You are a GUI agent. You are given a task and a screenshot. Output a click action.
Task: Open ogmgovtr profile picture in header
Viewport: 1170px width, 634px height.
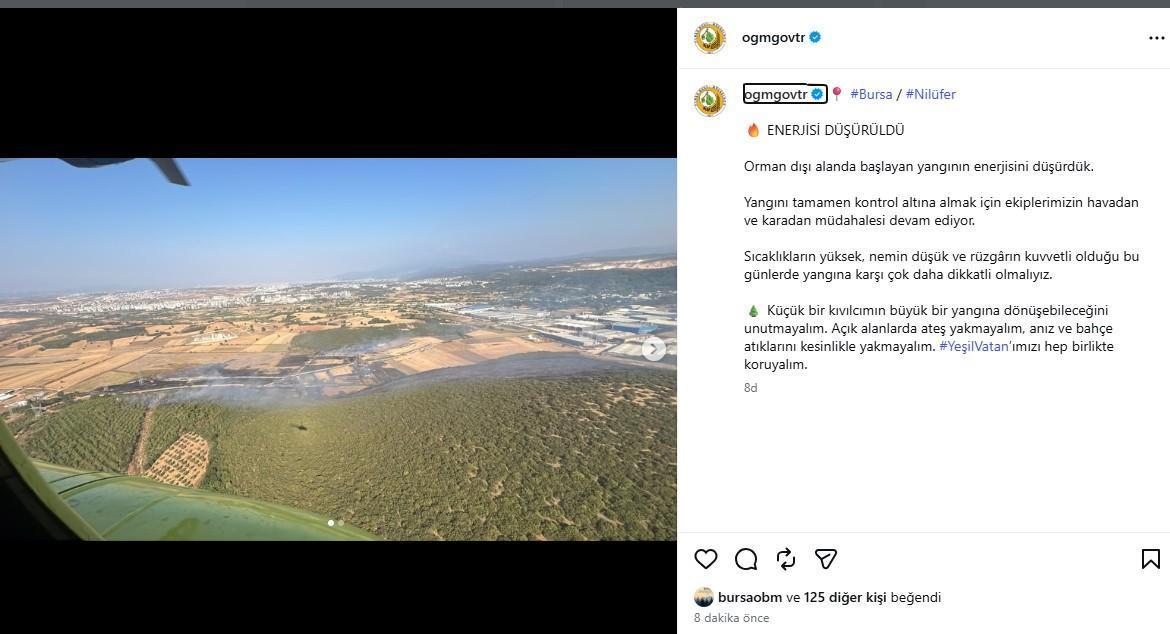(710, 38)
